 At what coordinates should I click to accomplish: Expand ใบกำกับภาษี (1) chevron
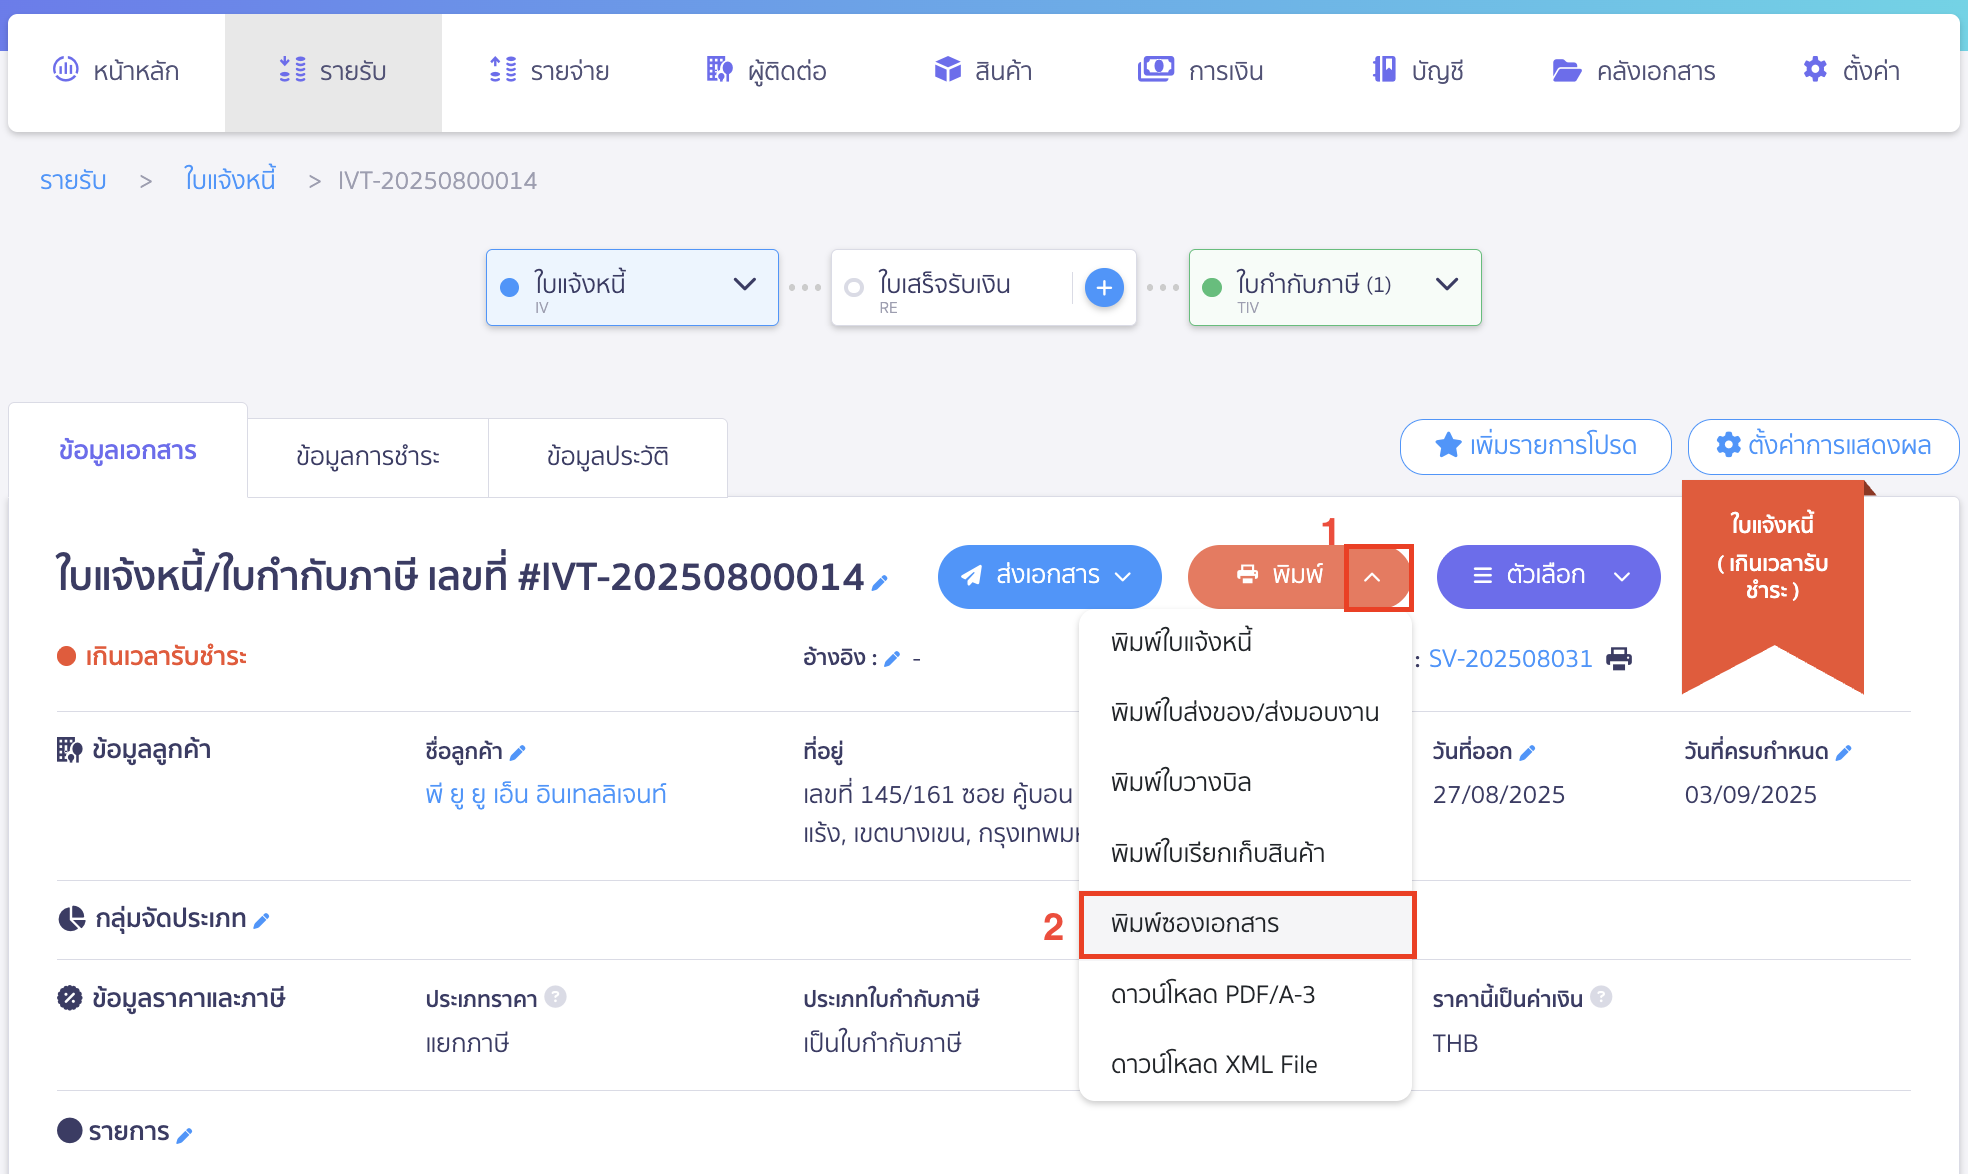coord(1446,285)
